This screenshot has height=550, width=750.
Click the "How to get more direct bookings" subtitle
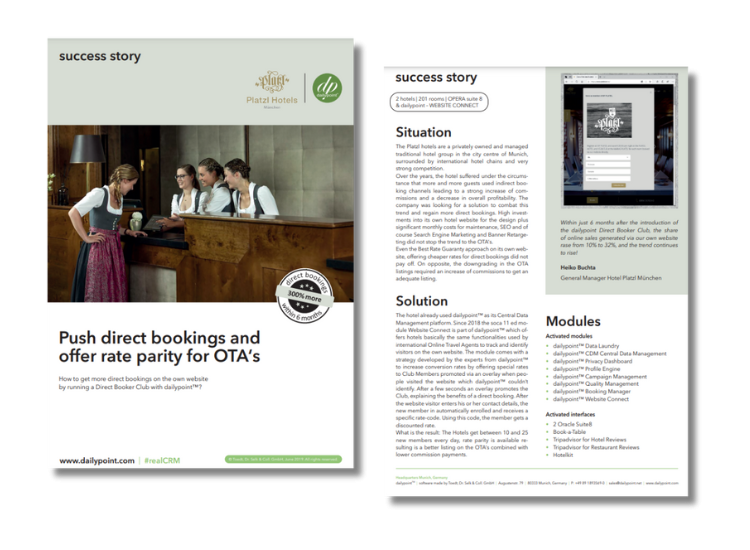[133, 383]
